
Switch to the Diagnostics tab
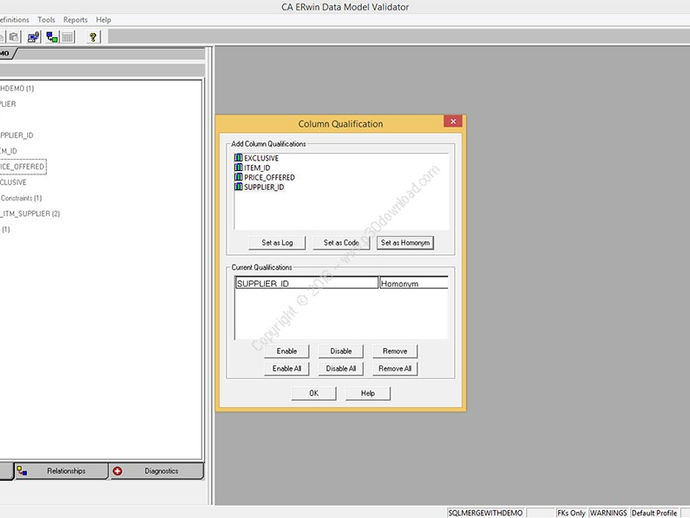pyautogui.click(x=157, y=471)
